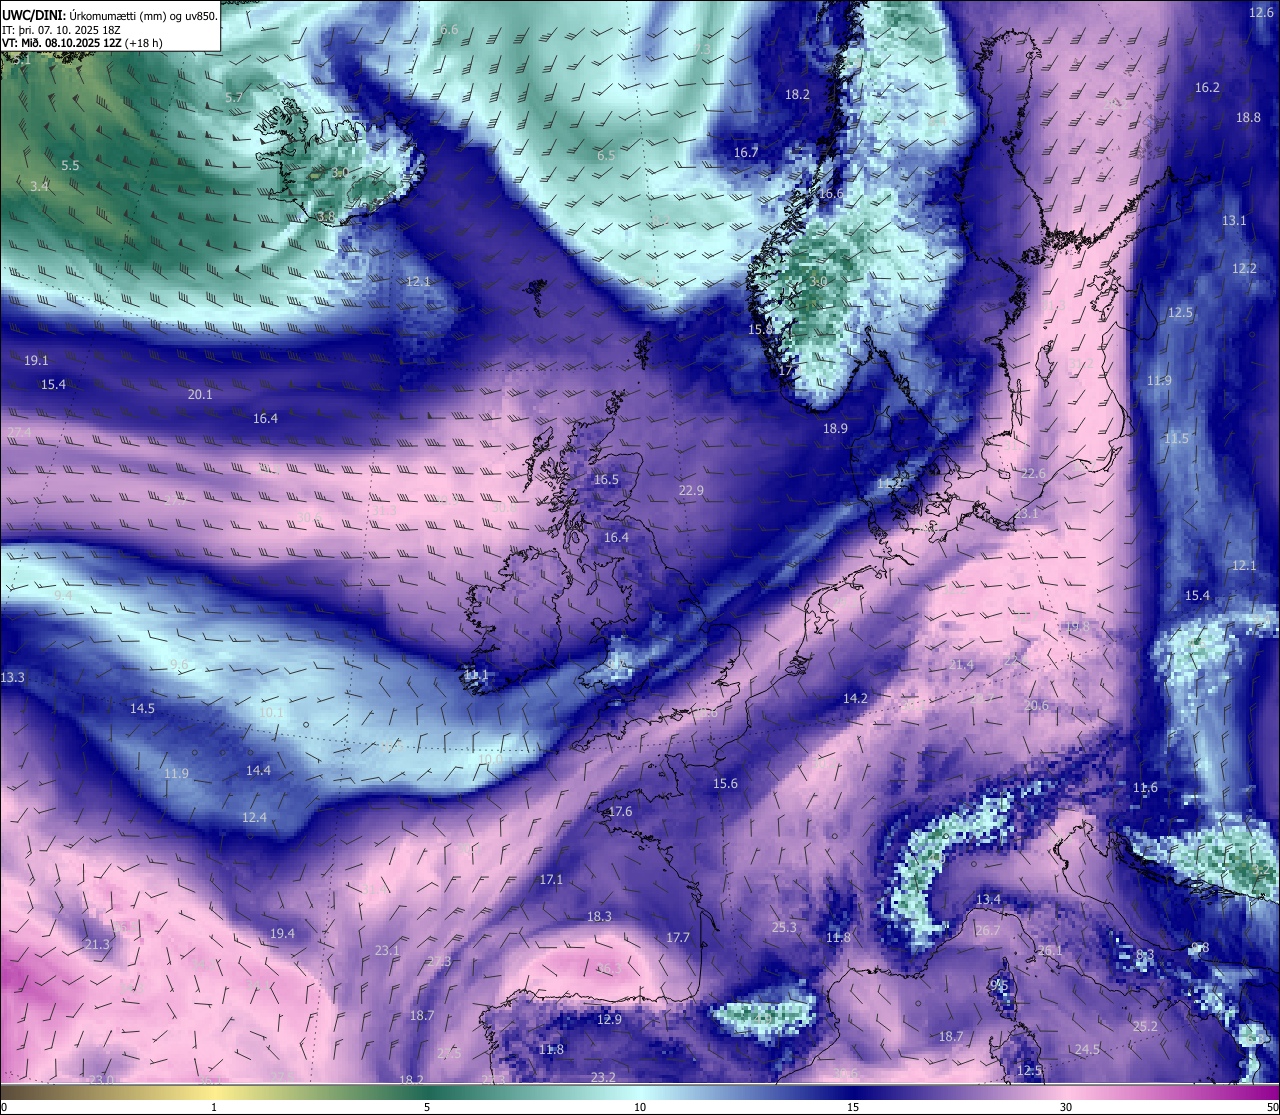Click the 16.7 value near Norway
Viewport: 1280px width, 1115px height.
pyautogui.click(x=746, y=153)
